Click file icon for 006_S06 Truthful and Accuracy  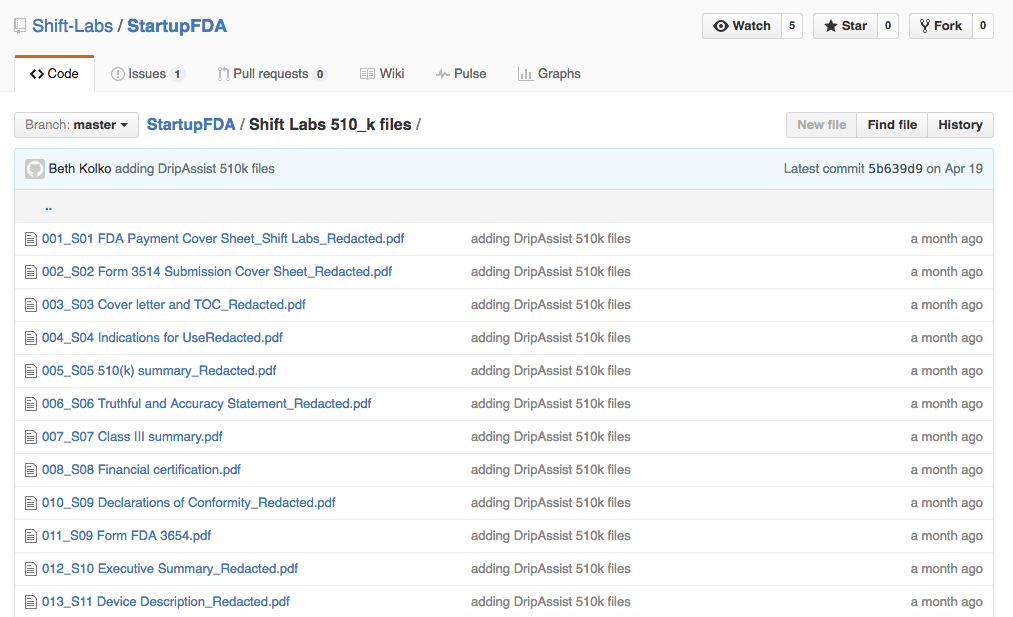[30, 404]
